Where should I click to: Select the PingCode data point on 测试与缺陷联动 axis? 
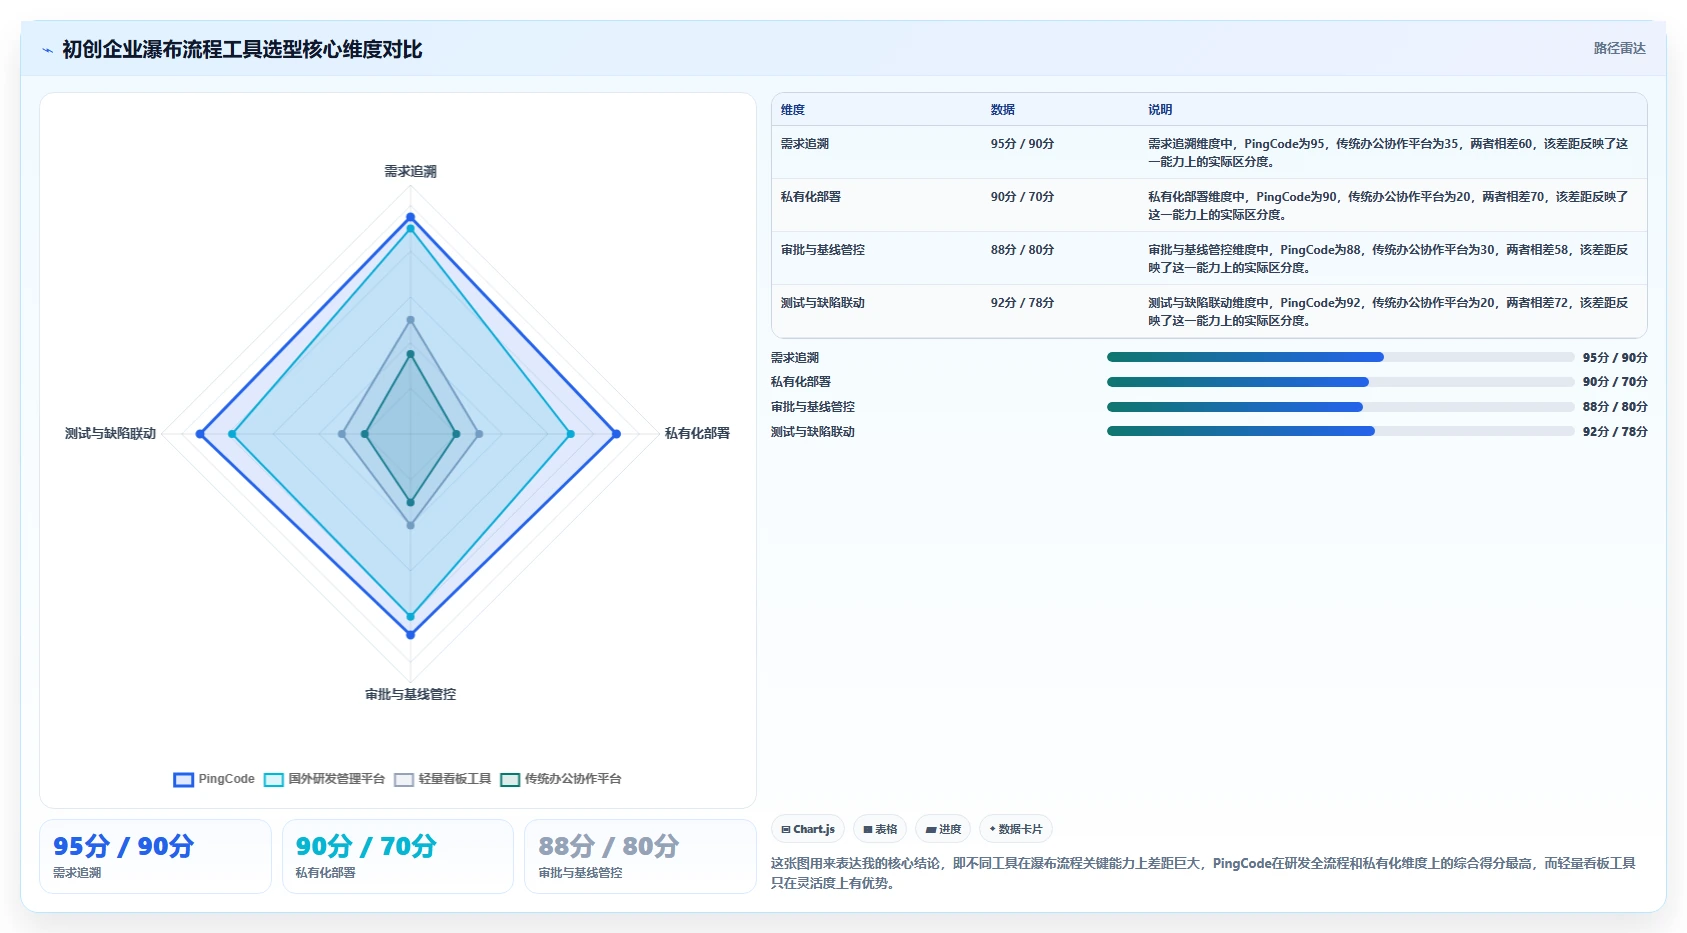[200, 434]
